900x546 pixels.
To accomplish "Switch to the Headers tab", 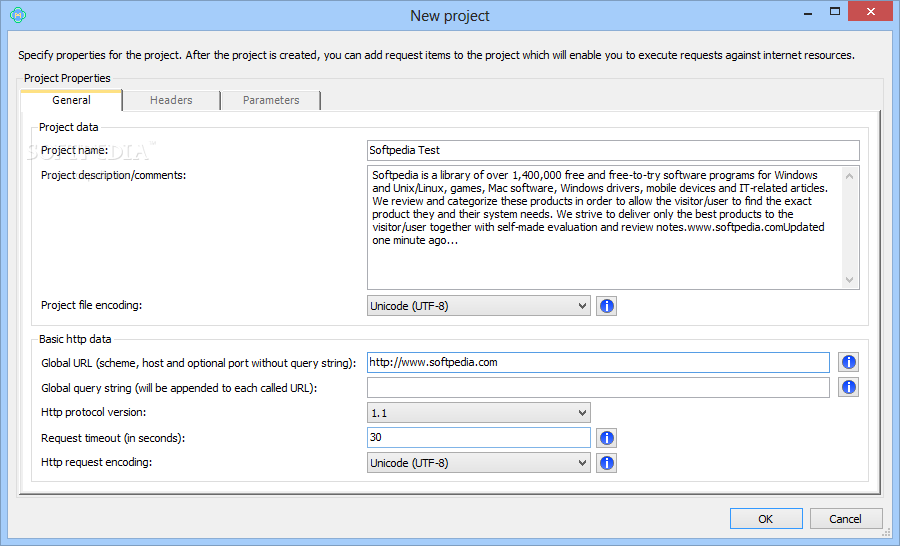I will (x=171, y=100).
